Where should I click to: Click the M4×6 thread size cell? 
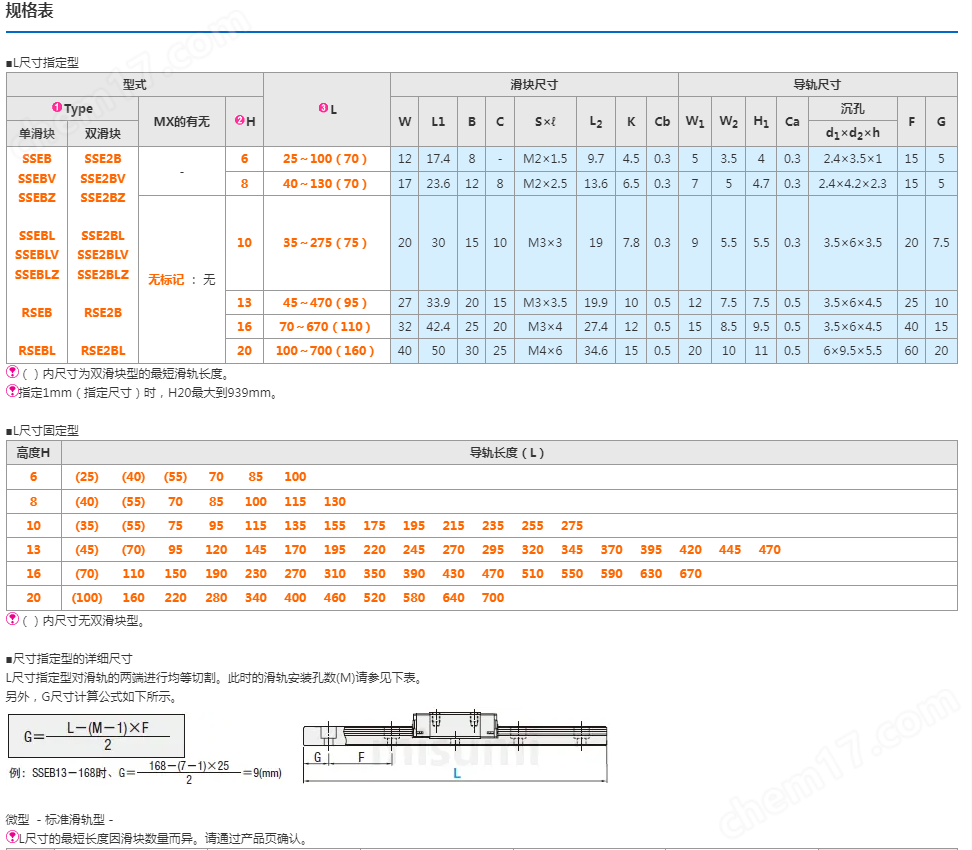[545, 350]
